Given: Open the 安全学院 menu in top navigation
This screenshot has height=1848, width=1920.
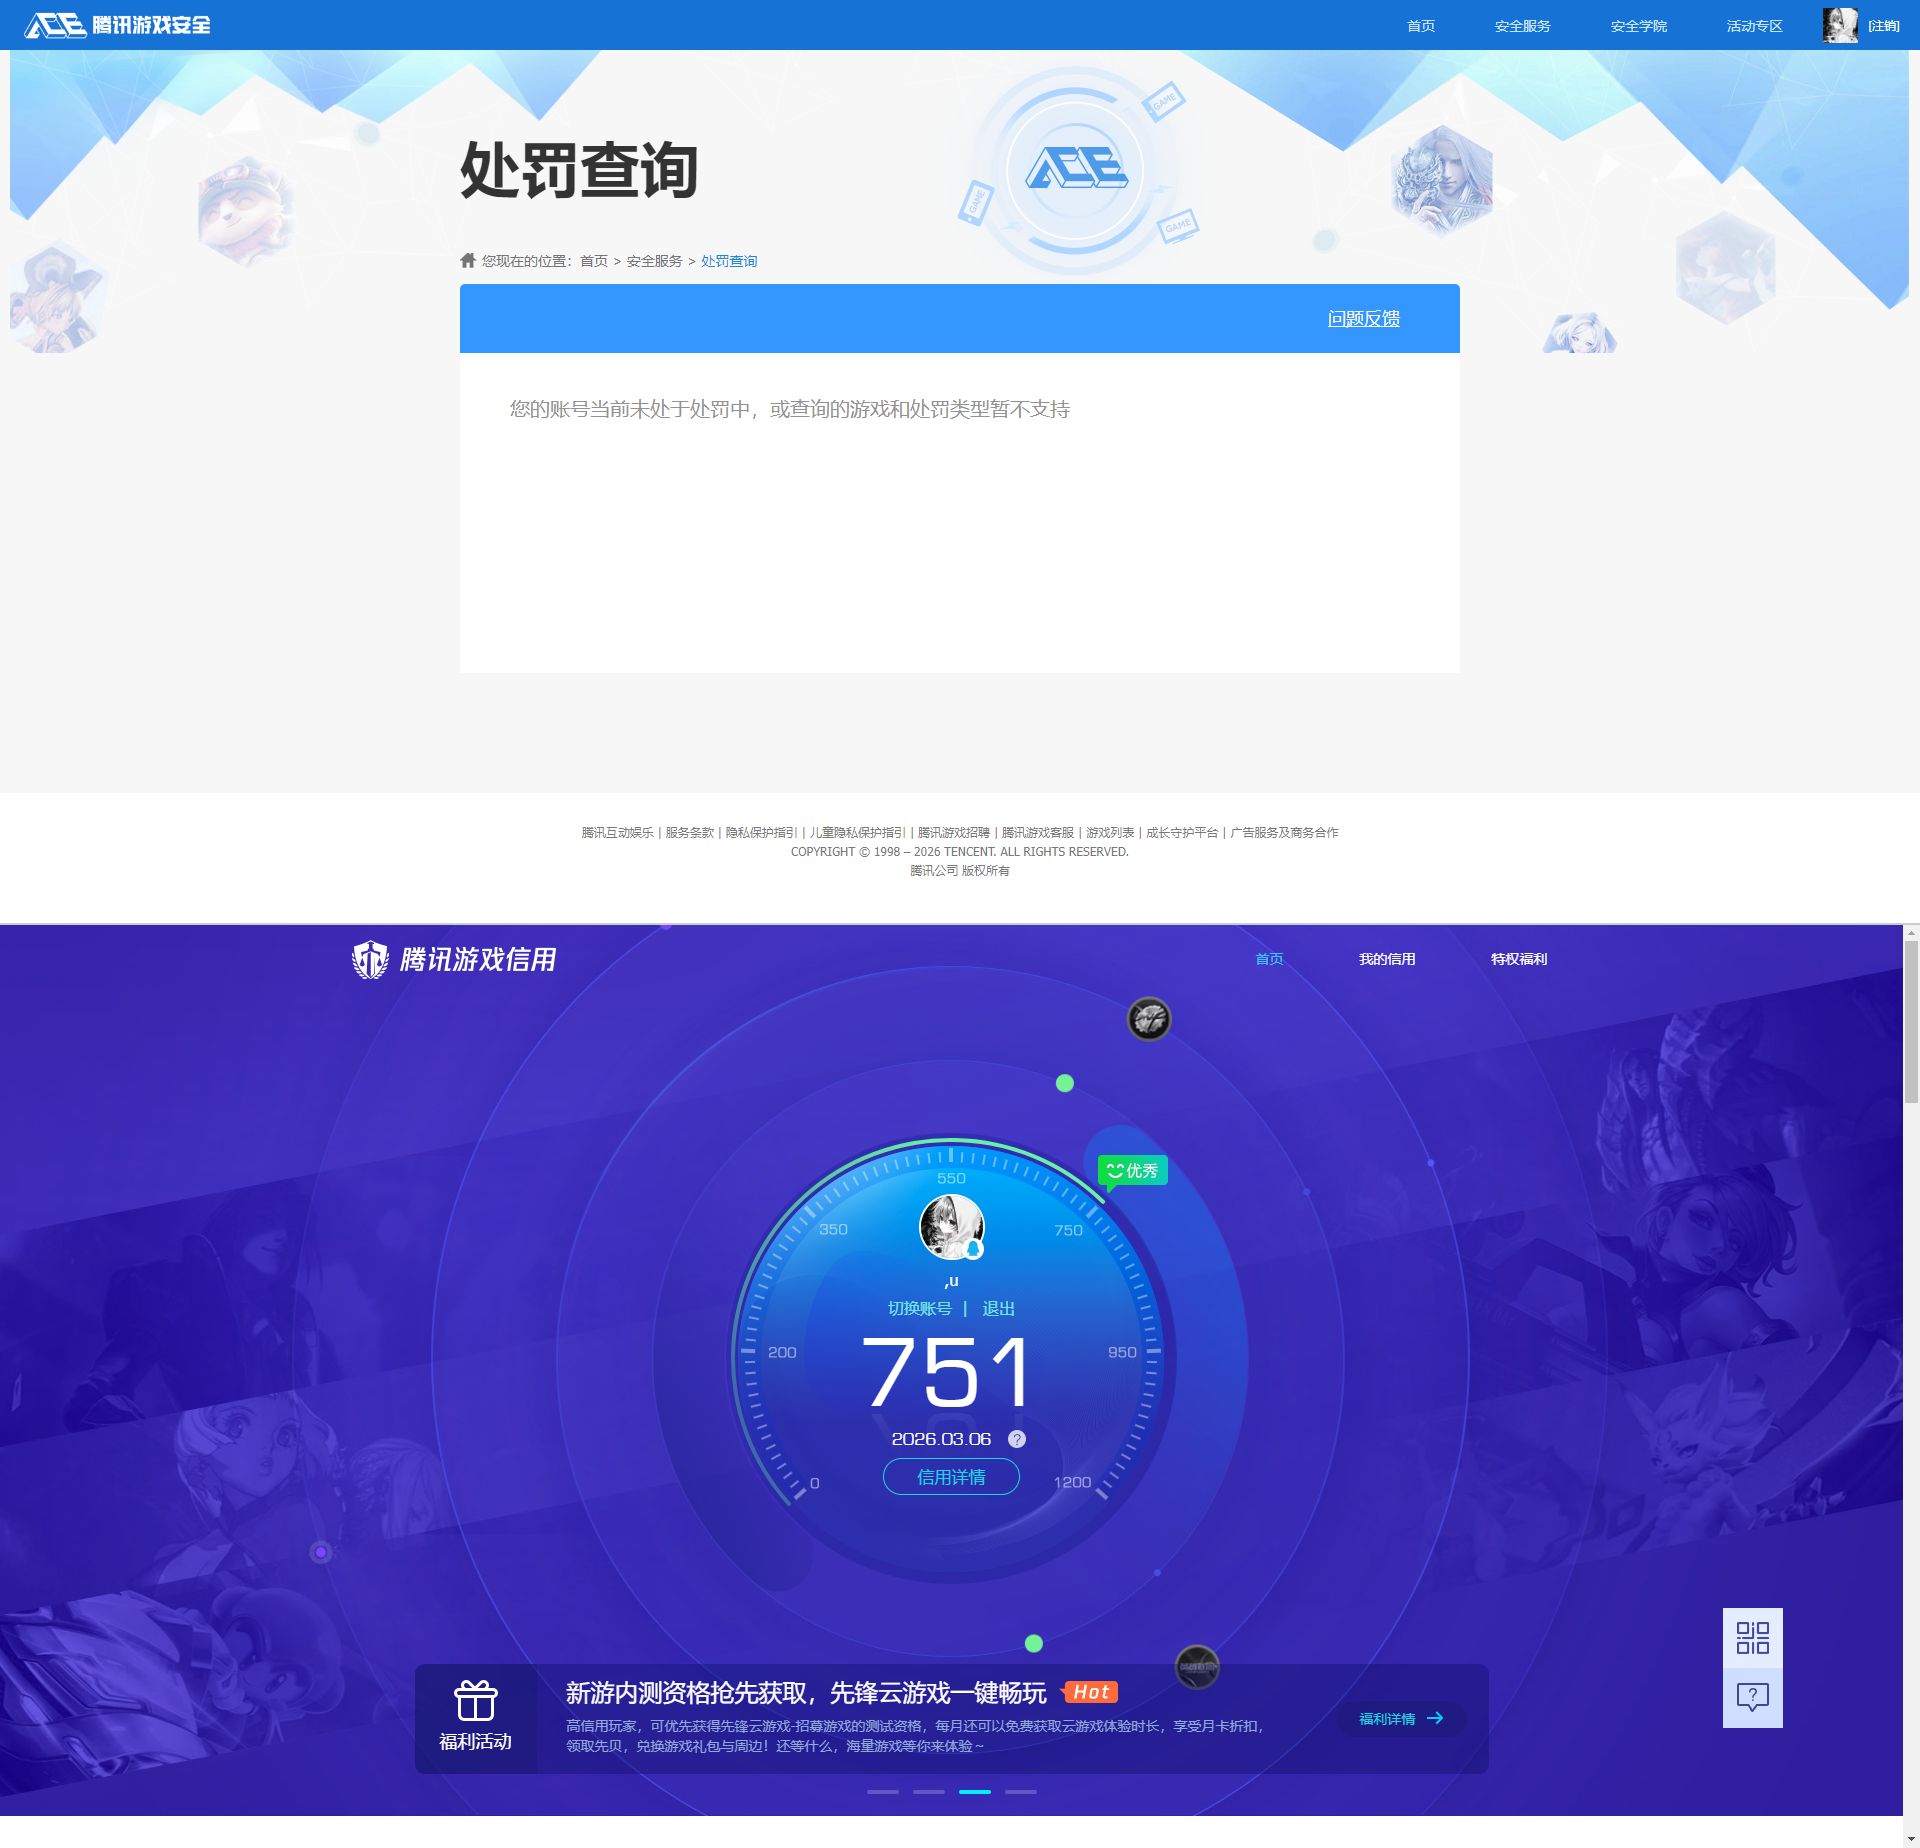Looking at the screenshot, I should [1638, 25].
